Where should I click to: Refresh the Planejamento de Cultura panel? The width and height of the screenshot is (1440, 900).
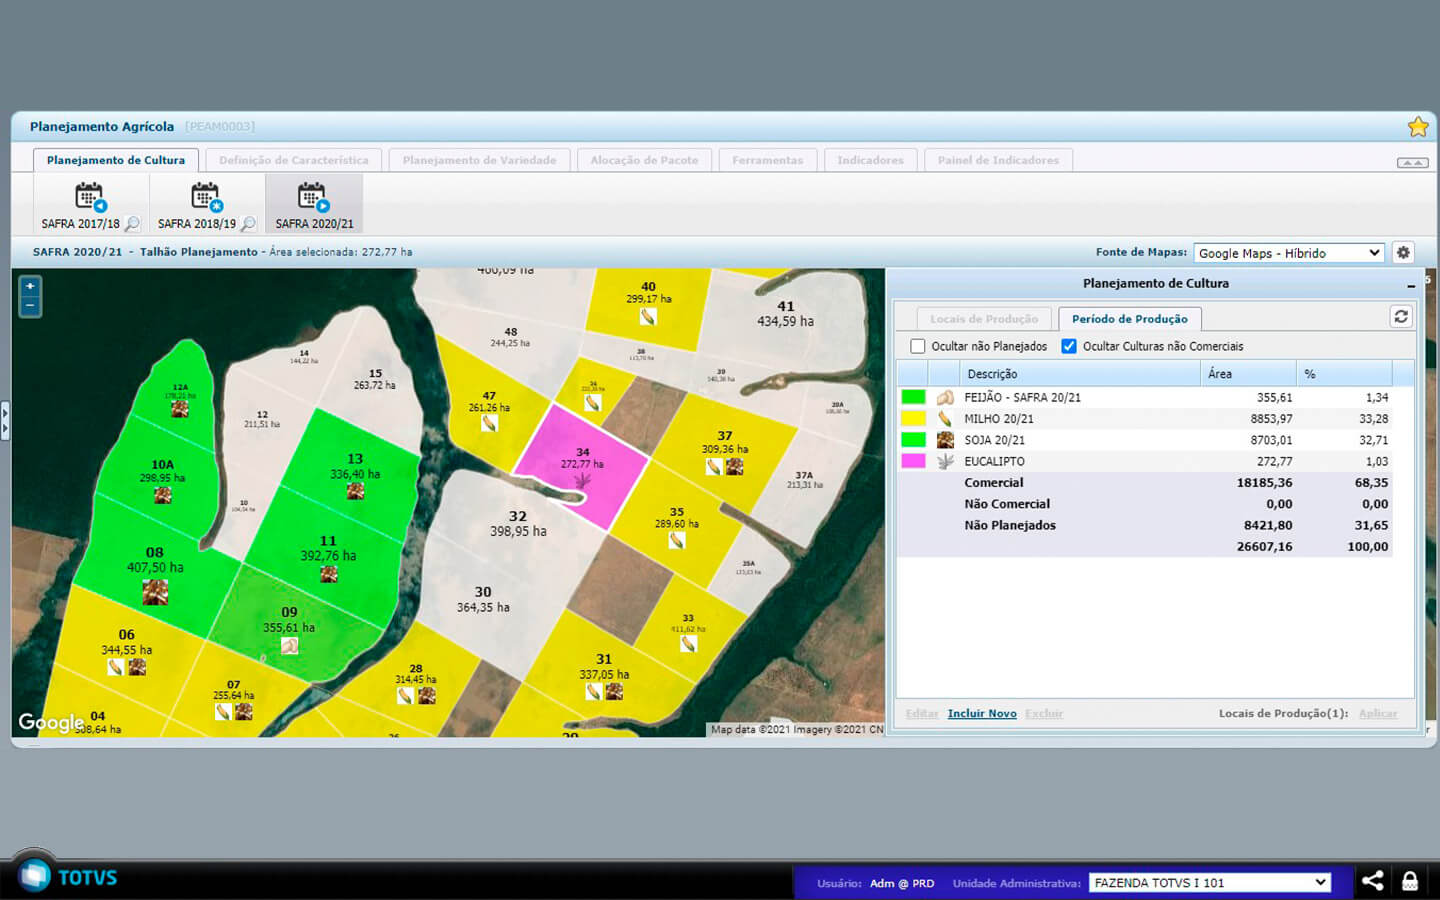click(x=1401, y=317)
